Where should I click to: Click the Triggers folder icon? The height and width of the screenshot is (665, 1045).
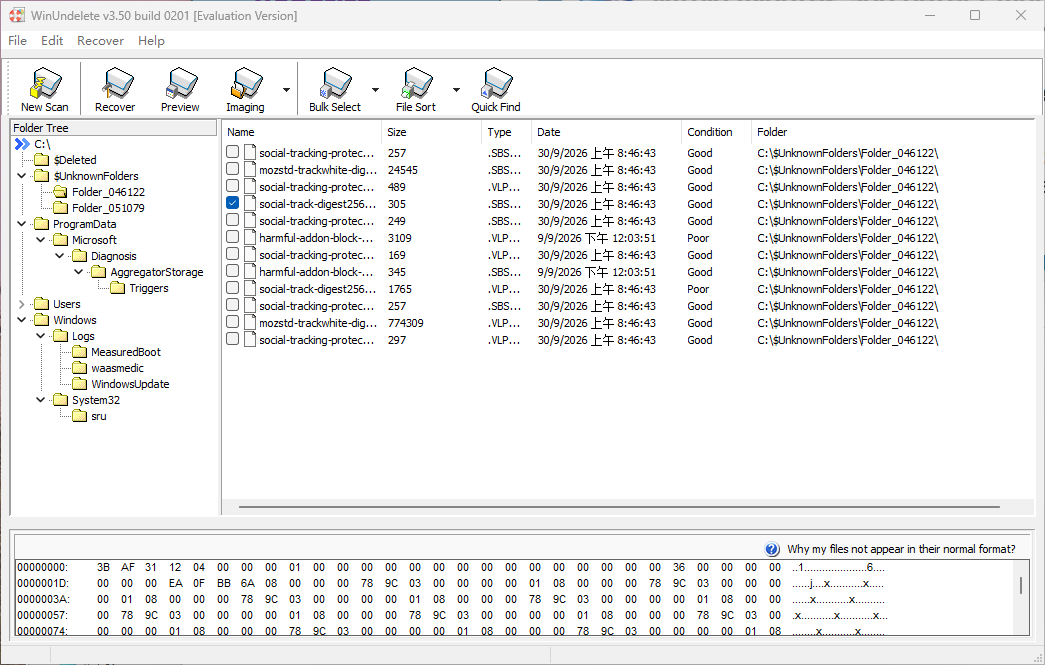(x=118, y=288)
